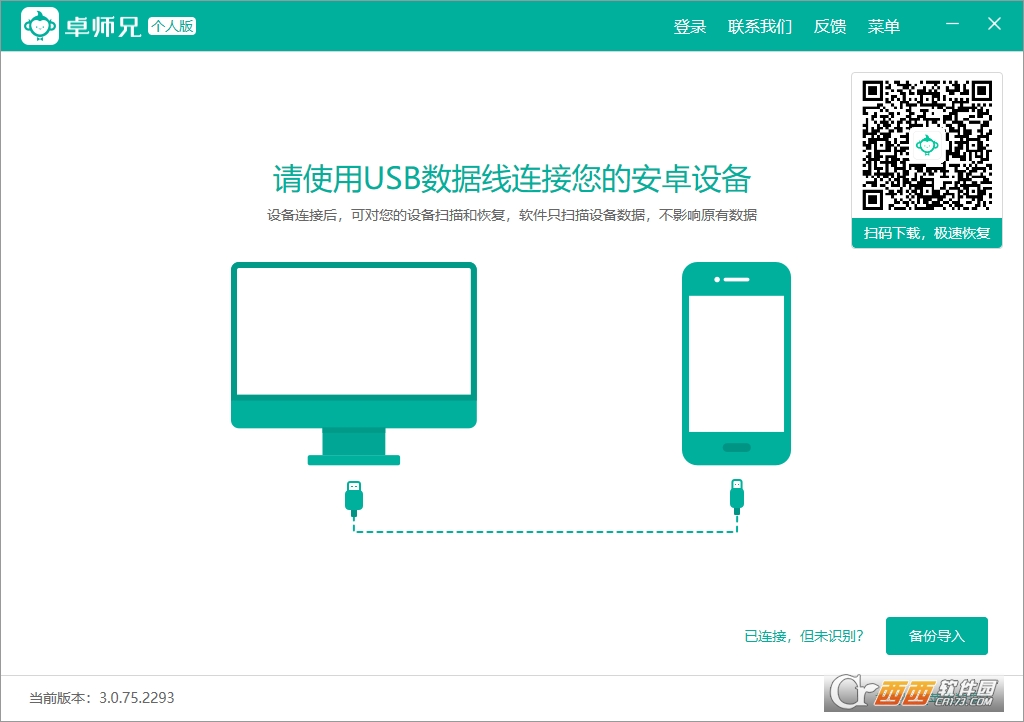Click the 扫码下载，极速恢复 banner
This screenshot has height=722, width=1024.
coord(927,233)
